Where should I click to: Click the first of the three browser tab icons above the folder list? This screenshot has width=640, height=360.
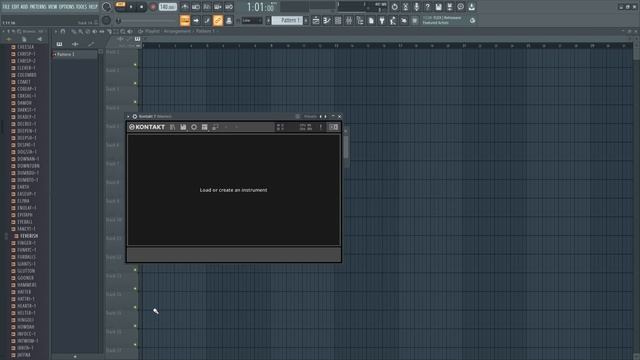click(9, 39)
